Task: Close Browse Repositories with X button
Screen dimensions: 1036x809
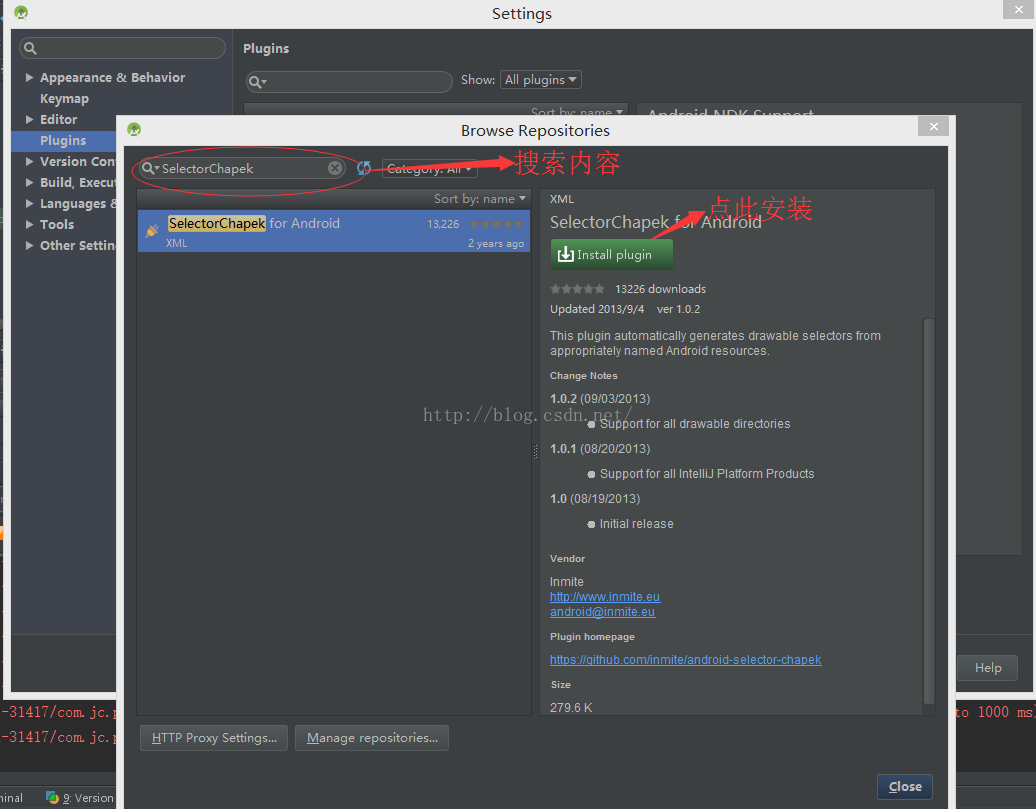Action: click(x=933, y=126)
